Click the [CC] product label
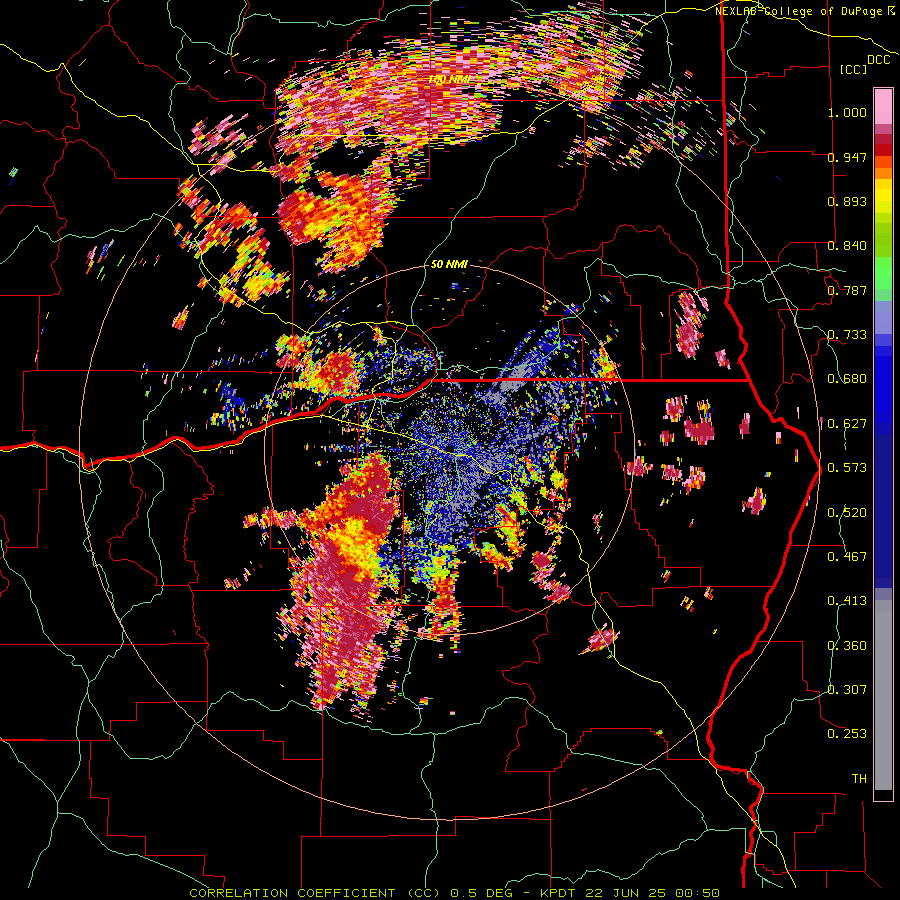Viewport: 900px width, 900px height. click(854, 69)
